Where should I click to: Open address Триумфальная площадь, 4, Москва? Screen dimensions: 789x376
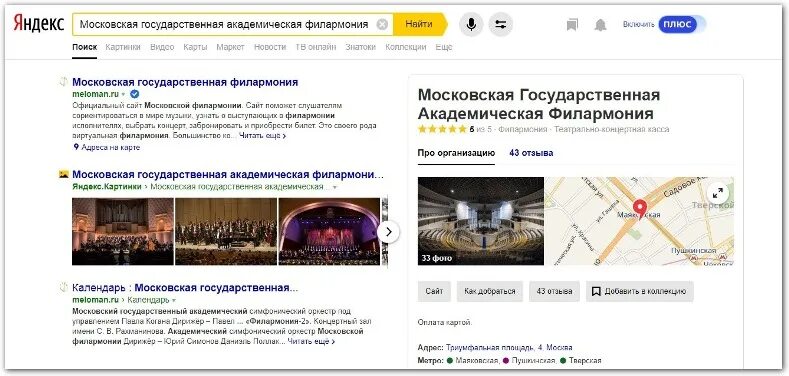coord(509,348)
